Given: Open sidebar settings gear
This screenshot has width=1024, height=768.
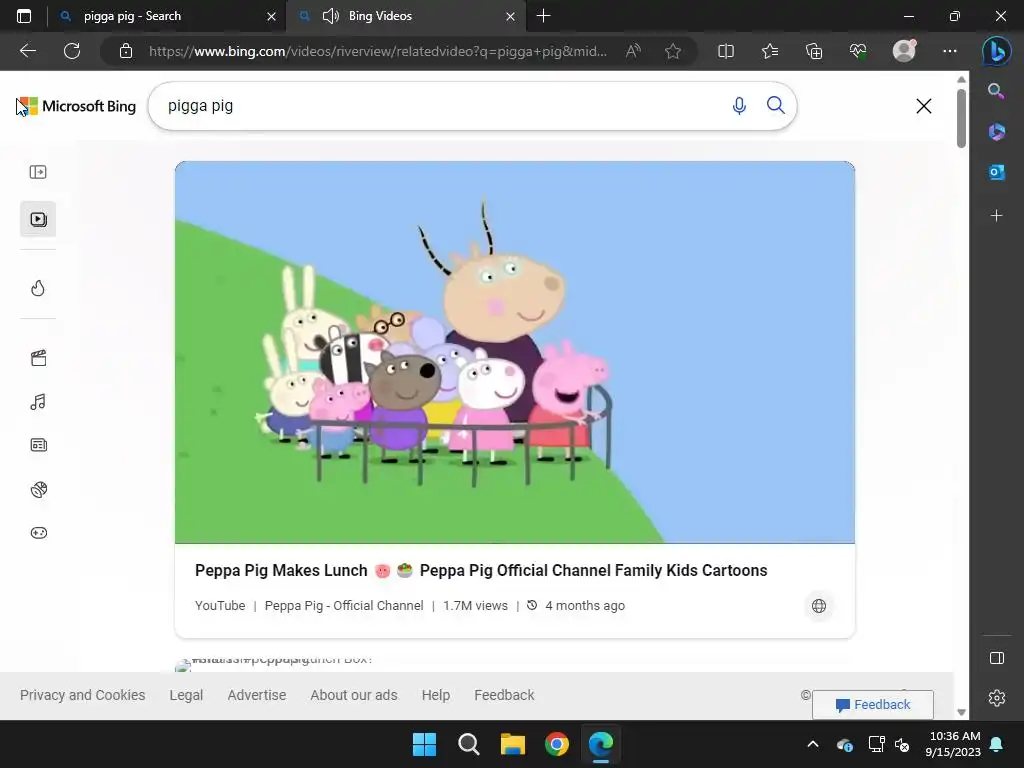Looking at the screenshot, I should click(997, 698).
